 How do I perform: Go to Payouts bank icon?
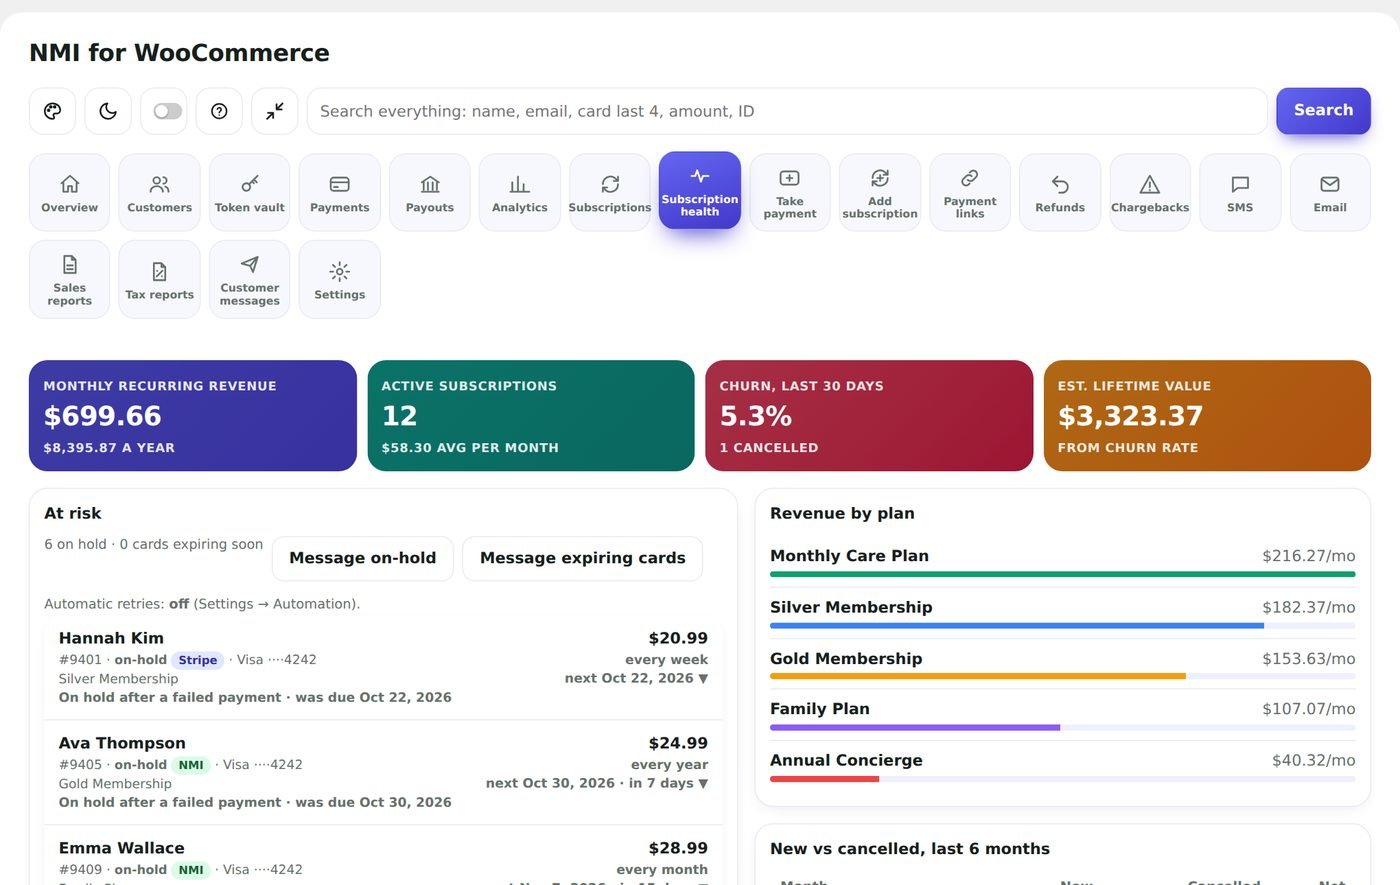(x=430, y=193)
